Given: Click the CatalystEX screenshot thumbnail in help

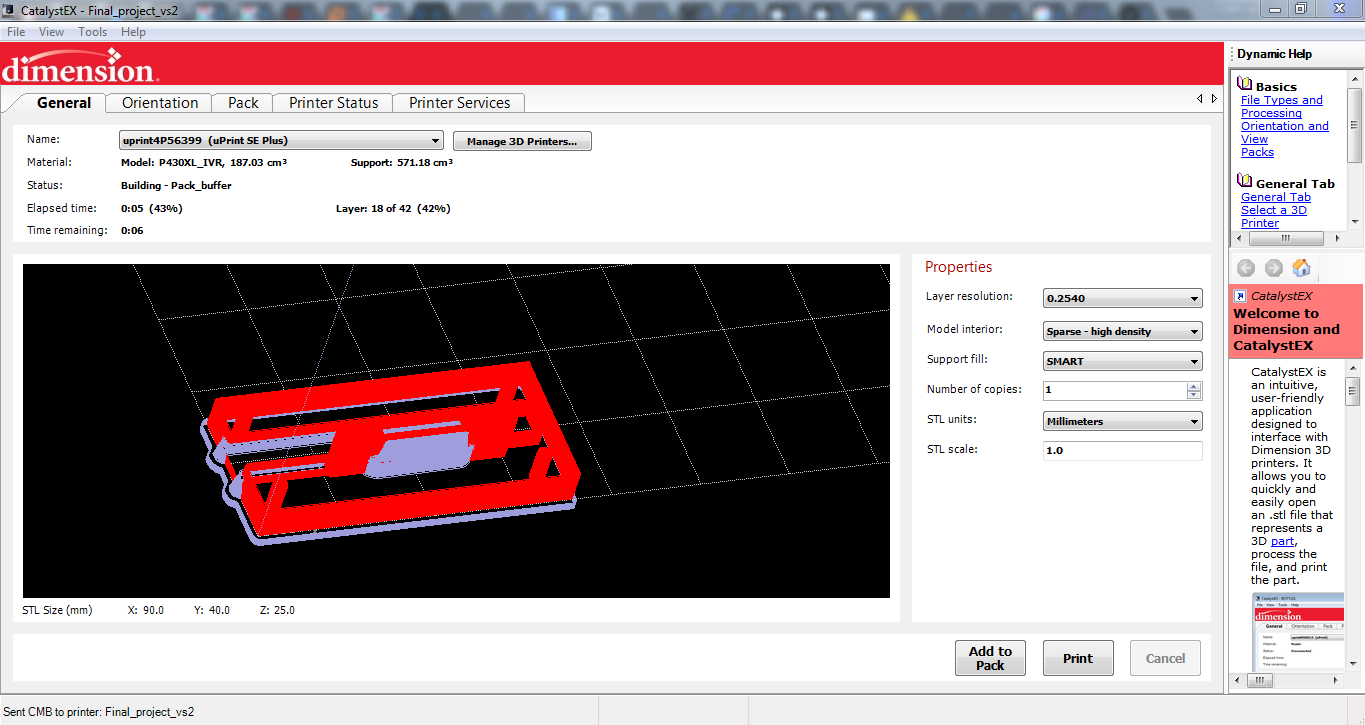Looking at the screenshot, I should pos(1297,632).
